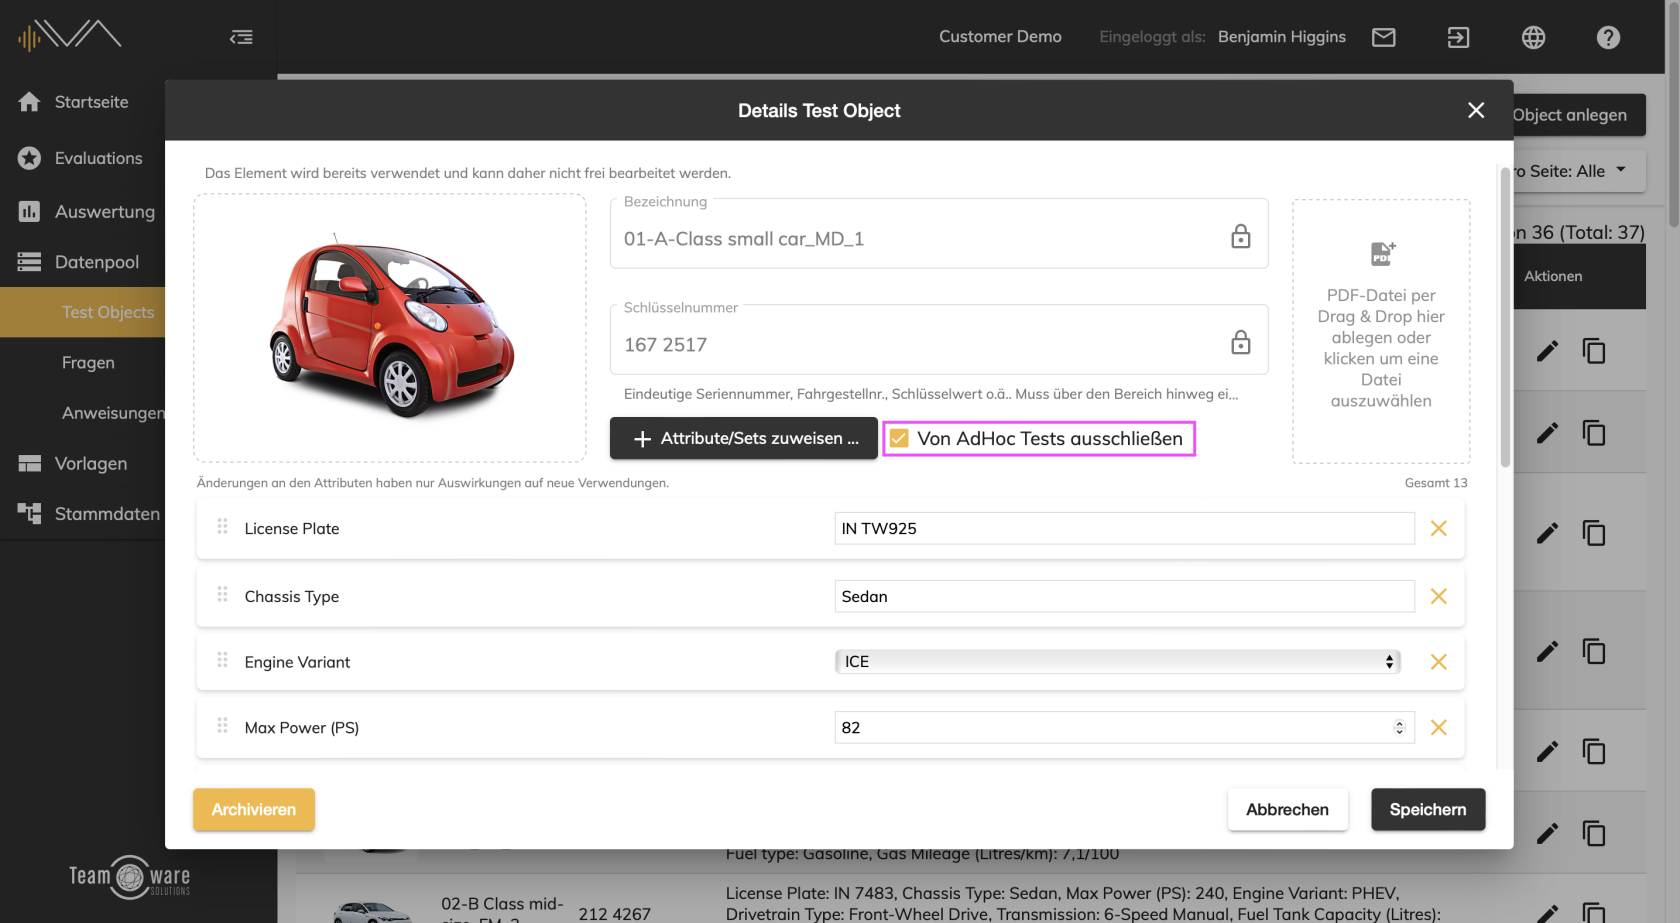The height and width of the screenshot is (923, 1680).
Task: Click Attribute/Sets zuweisen button
Action: (744, 438)
